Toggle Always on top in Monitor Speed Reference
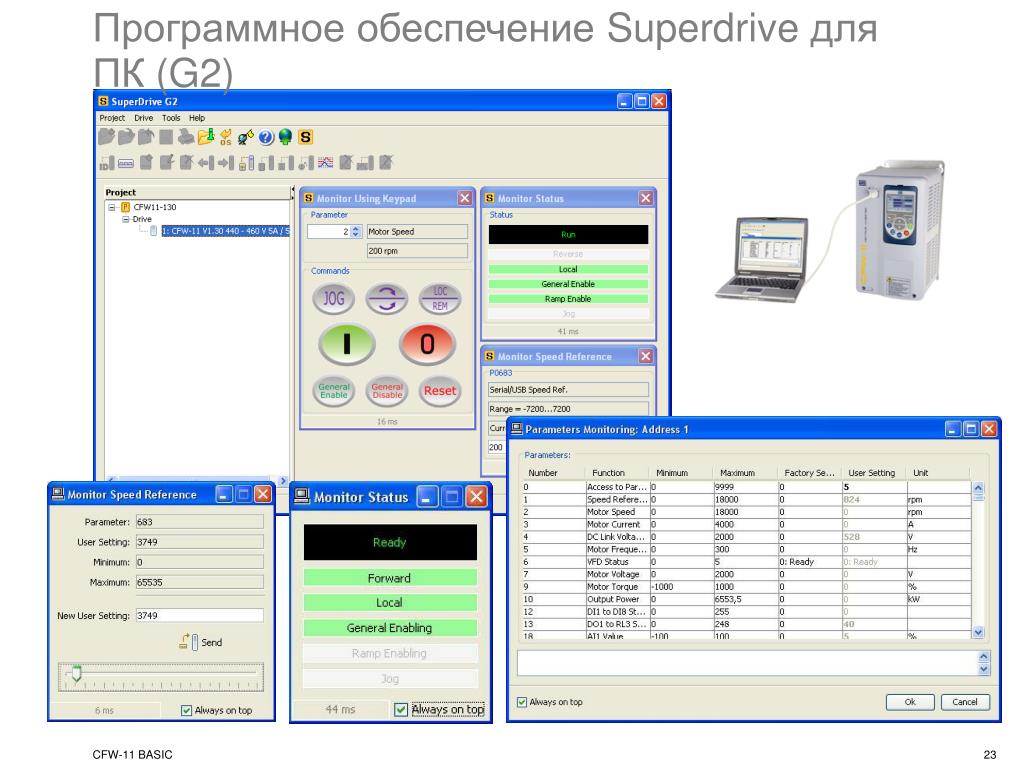 pos(186,711)
